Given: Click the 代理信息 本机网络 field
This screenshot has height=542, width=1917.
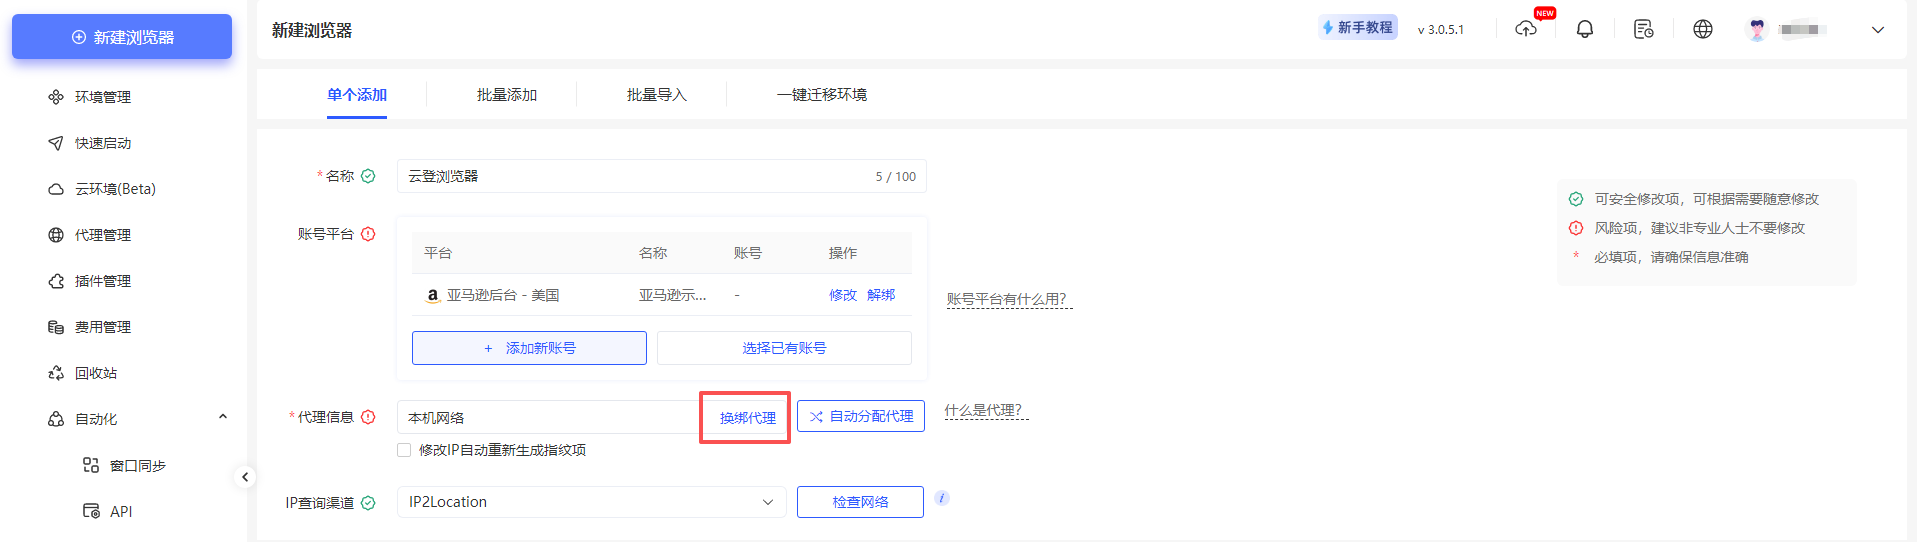Looking at the screenshot, I should pyautogui.click(x=548, y=417).
